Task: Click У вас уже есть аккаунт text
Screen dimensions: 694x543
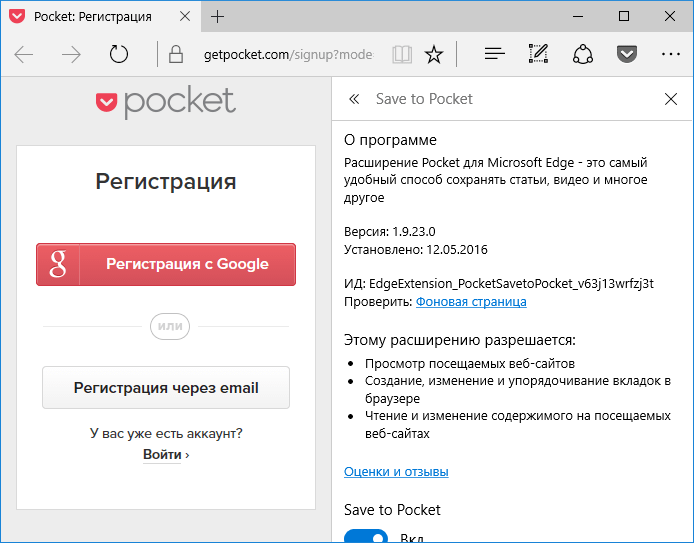Action: [x=166, y=433]
